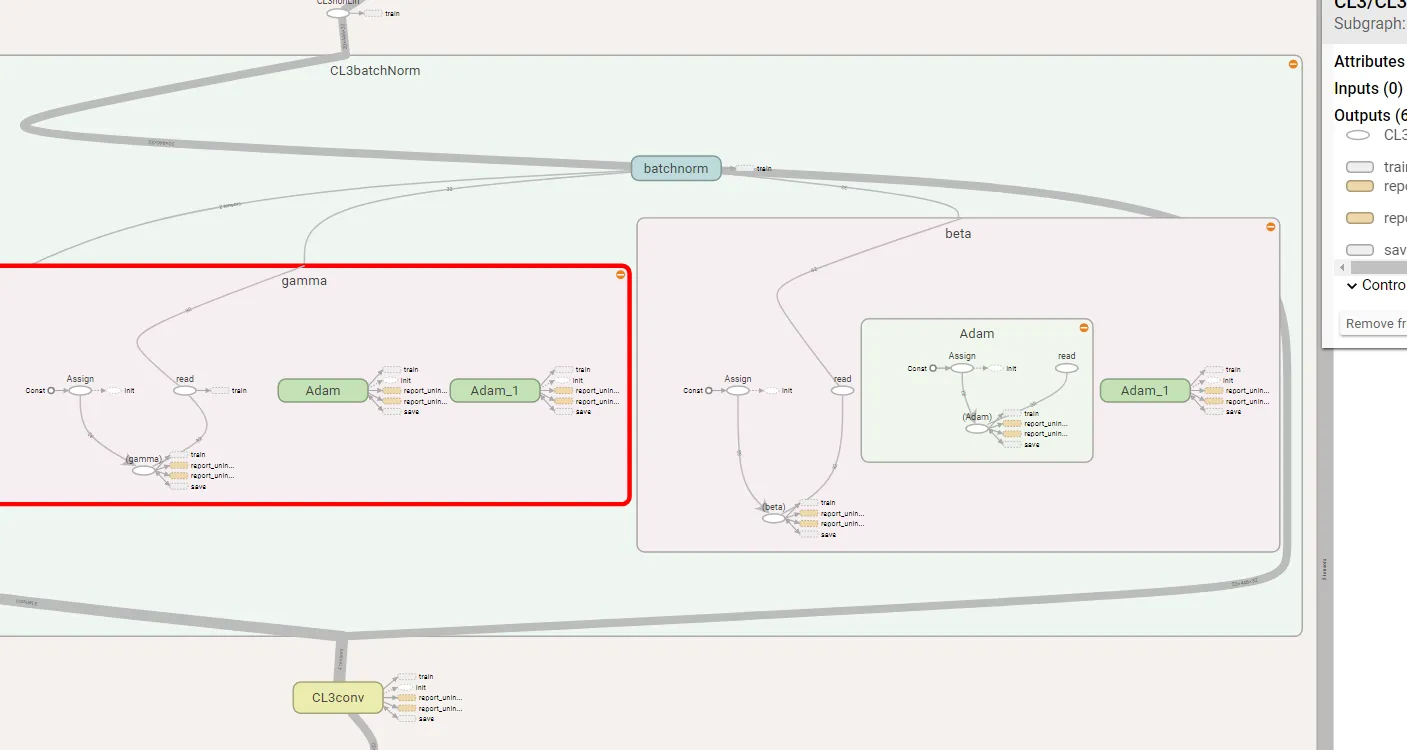Select the read op inside beta's Adam
The height and width of the screenshot is (750, 1407).
(x=1067, y=368)
